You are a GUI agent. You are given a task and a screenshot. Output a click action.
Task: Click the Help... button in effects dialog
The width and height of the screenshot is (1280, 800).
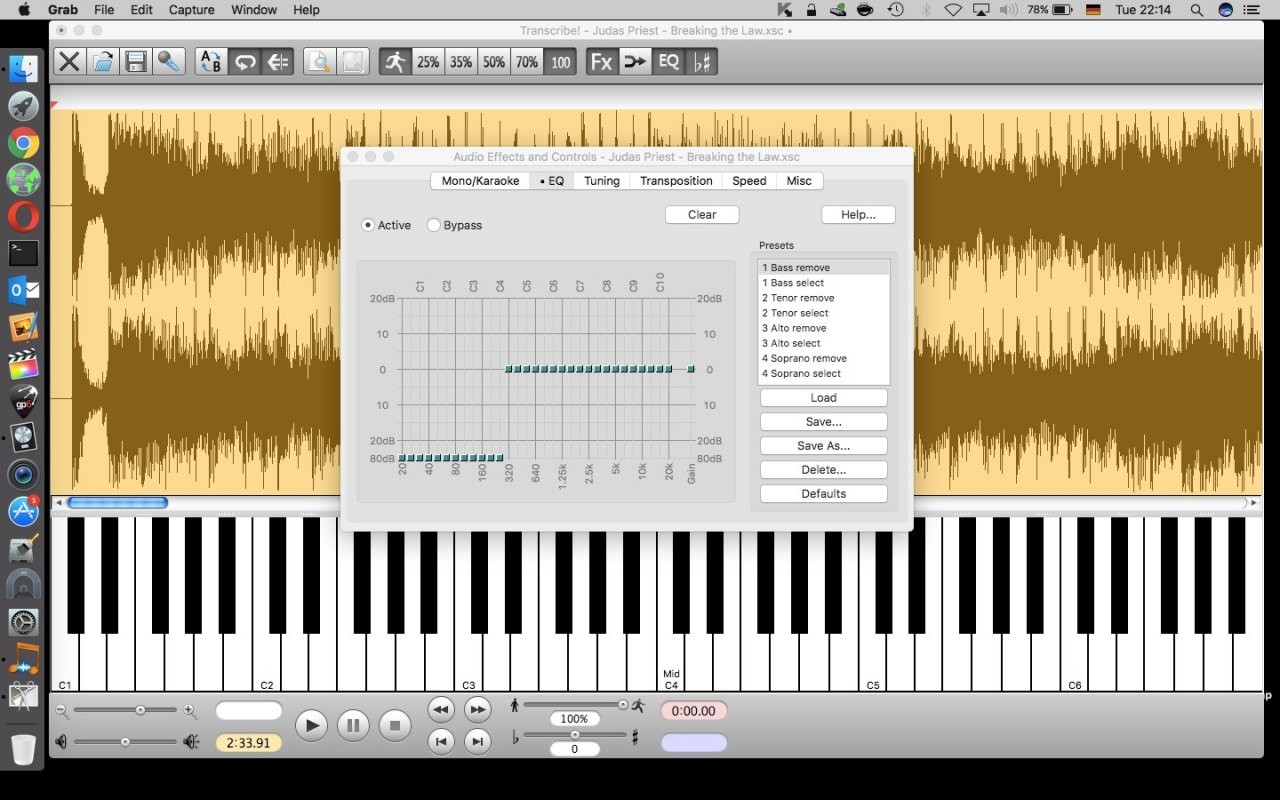click(x=858, y=215)
